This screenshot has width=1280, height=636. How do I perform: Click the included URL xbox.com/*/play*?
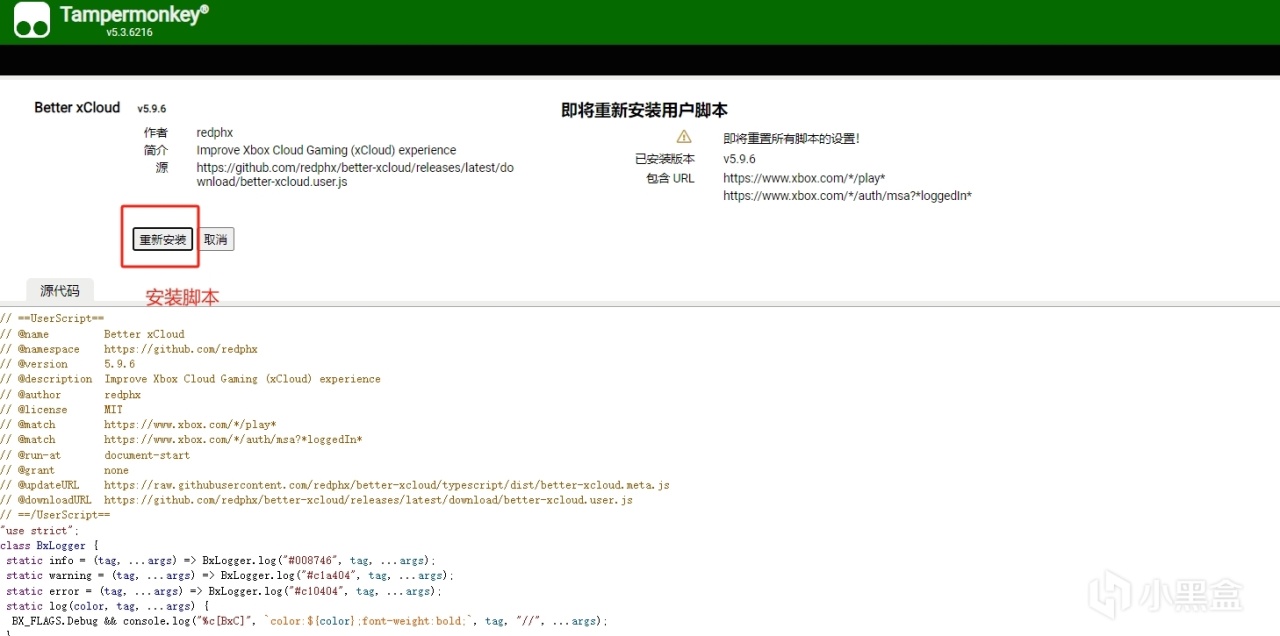(x=804, y=178)
